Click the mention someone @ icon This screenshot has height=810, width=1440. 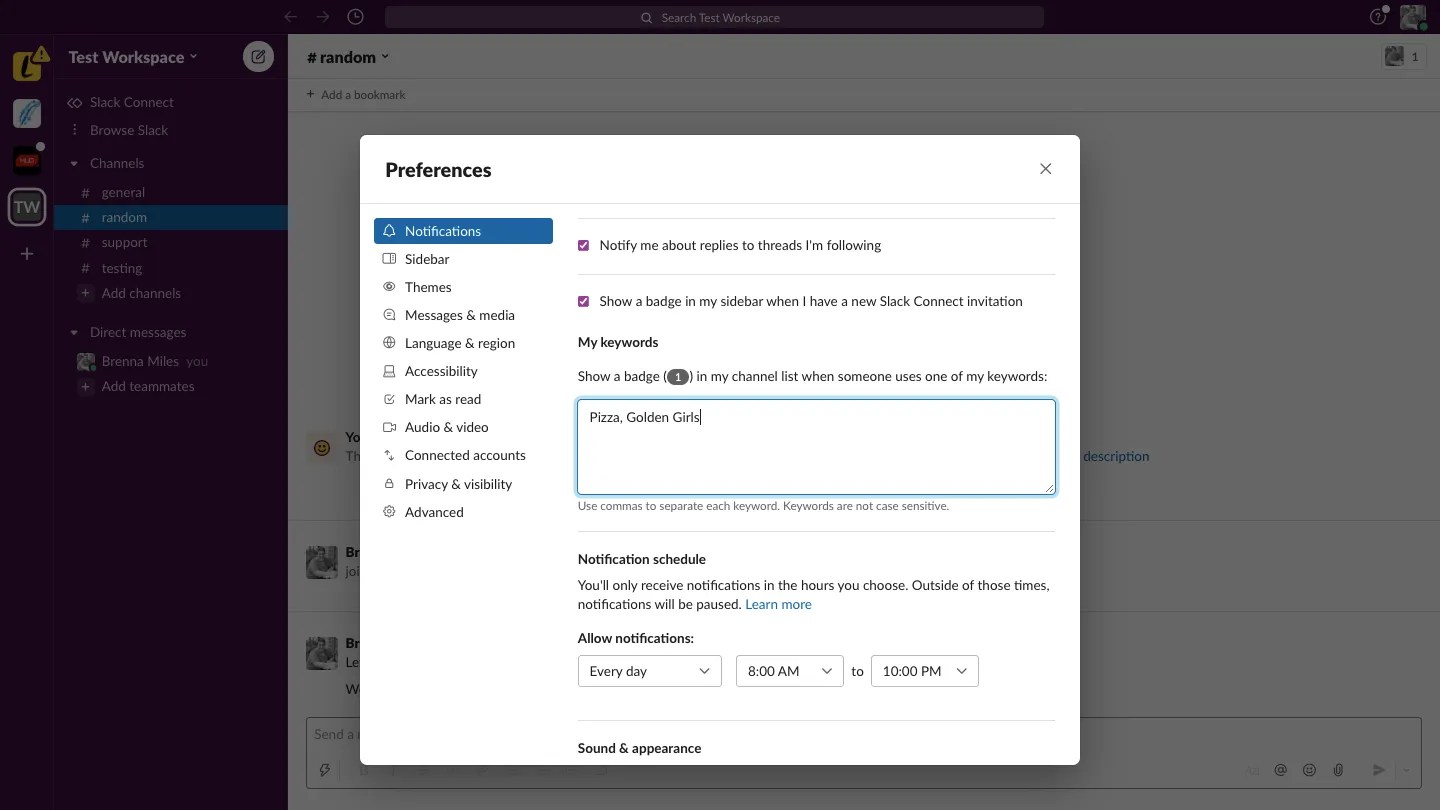click(1281, 770)
